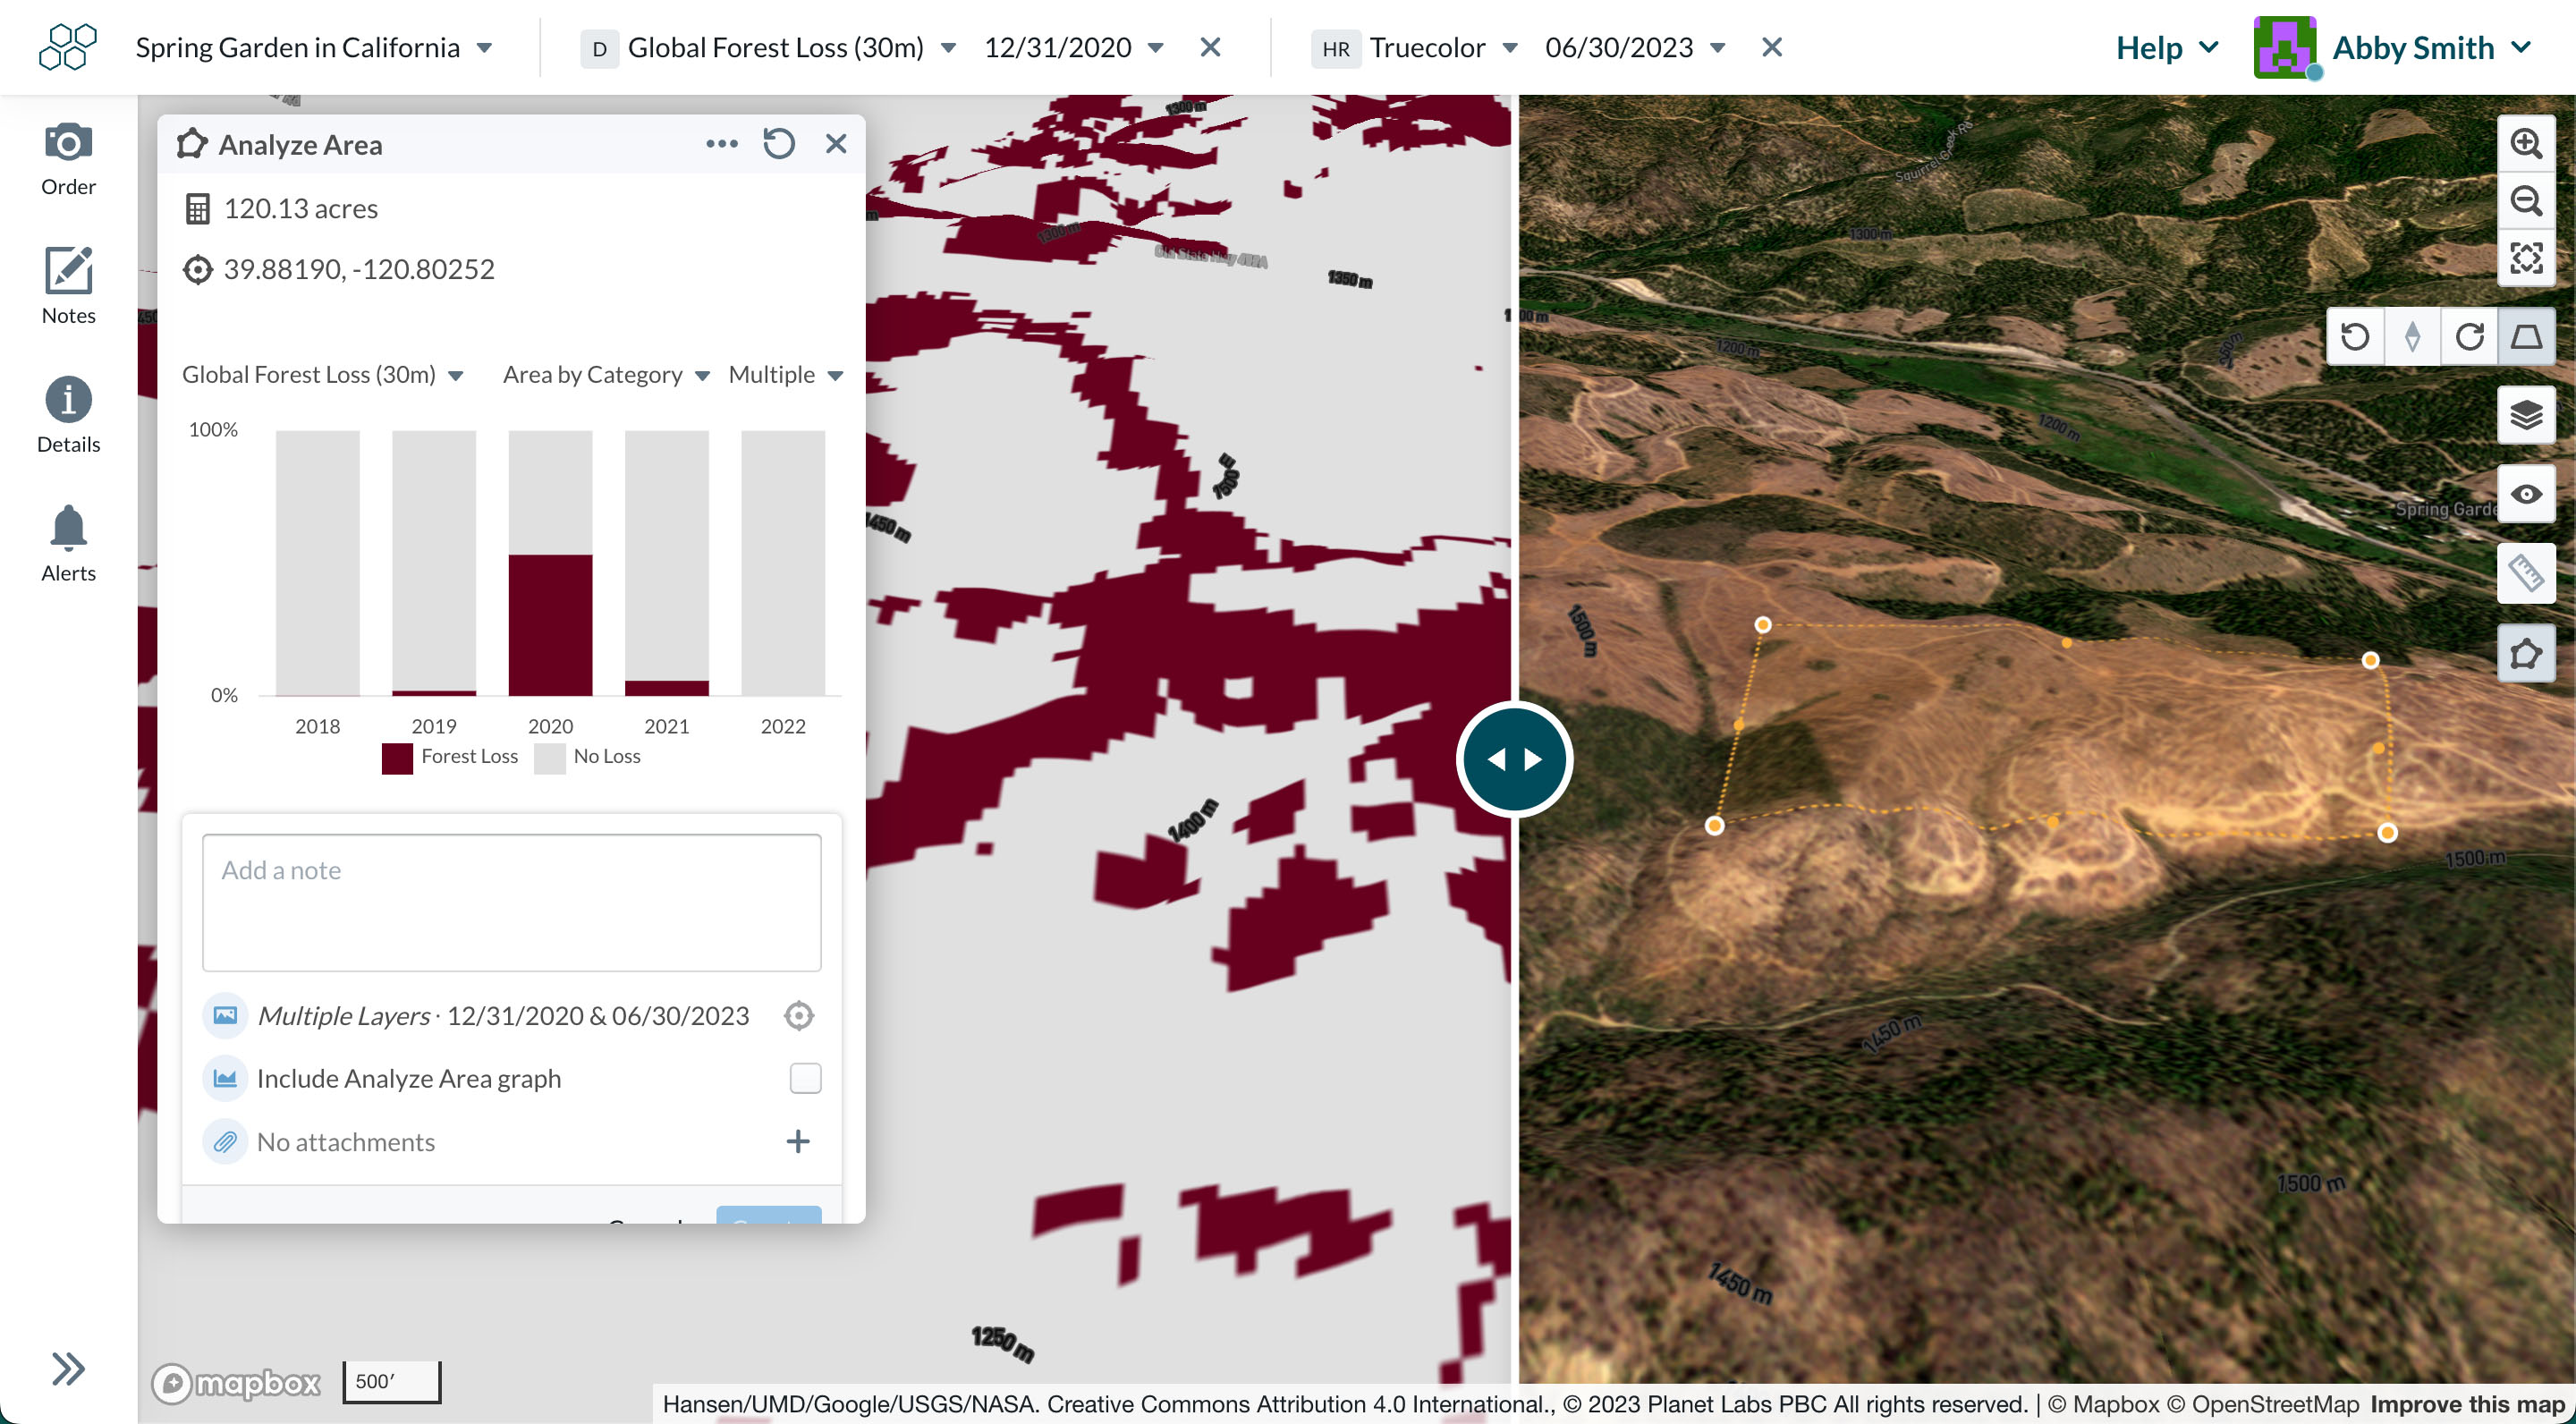
Task: Click the zoom in control on map
Action: click(2527, 144)
